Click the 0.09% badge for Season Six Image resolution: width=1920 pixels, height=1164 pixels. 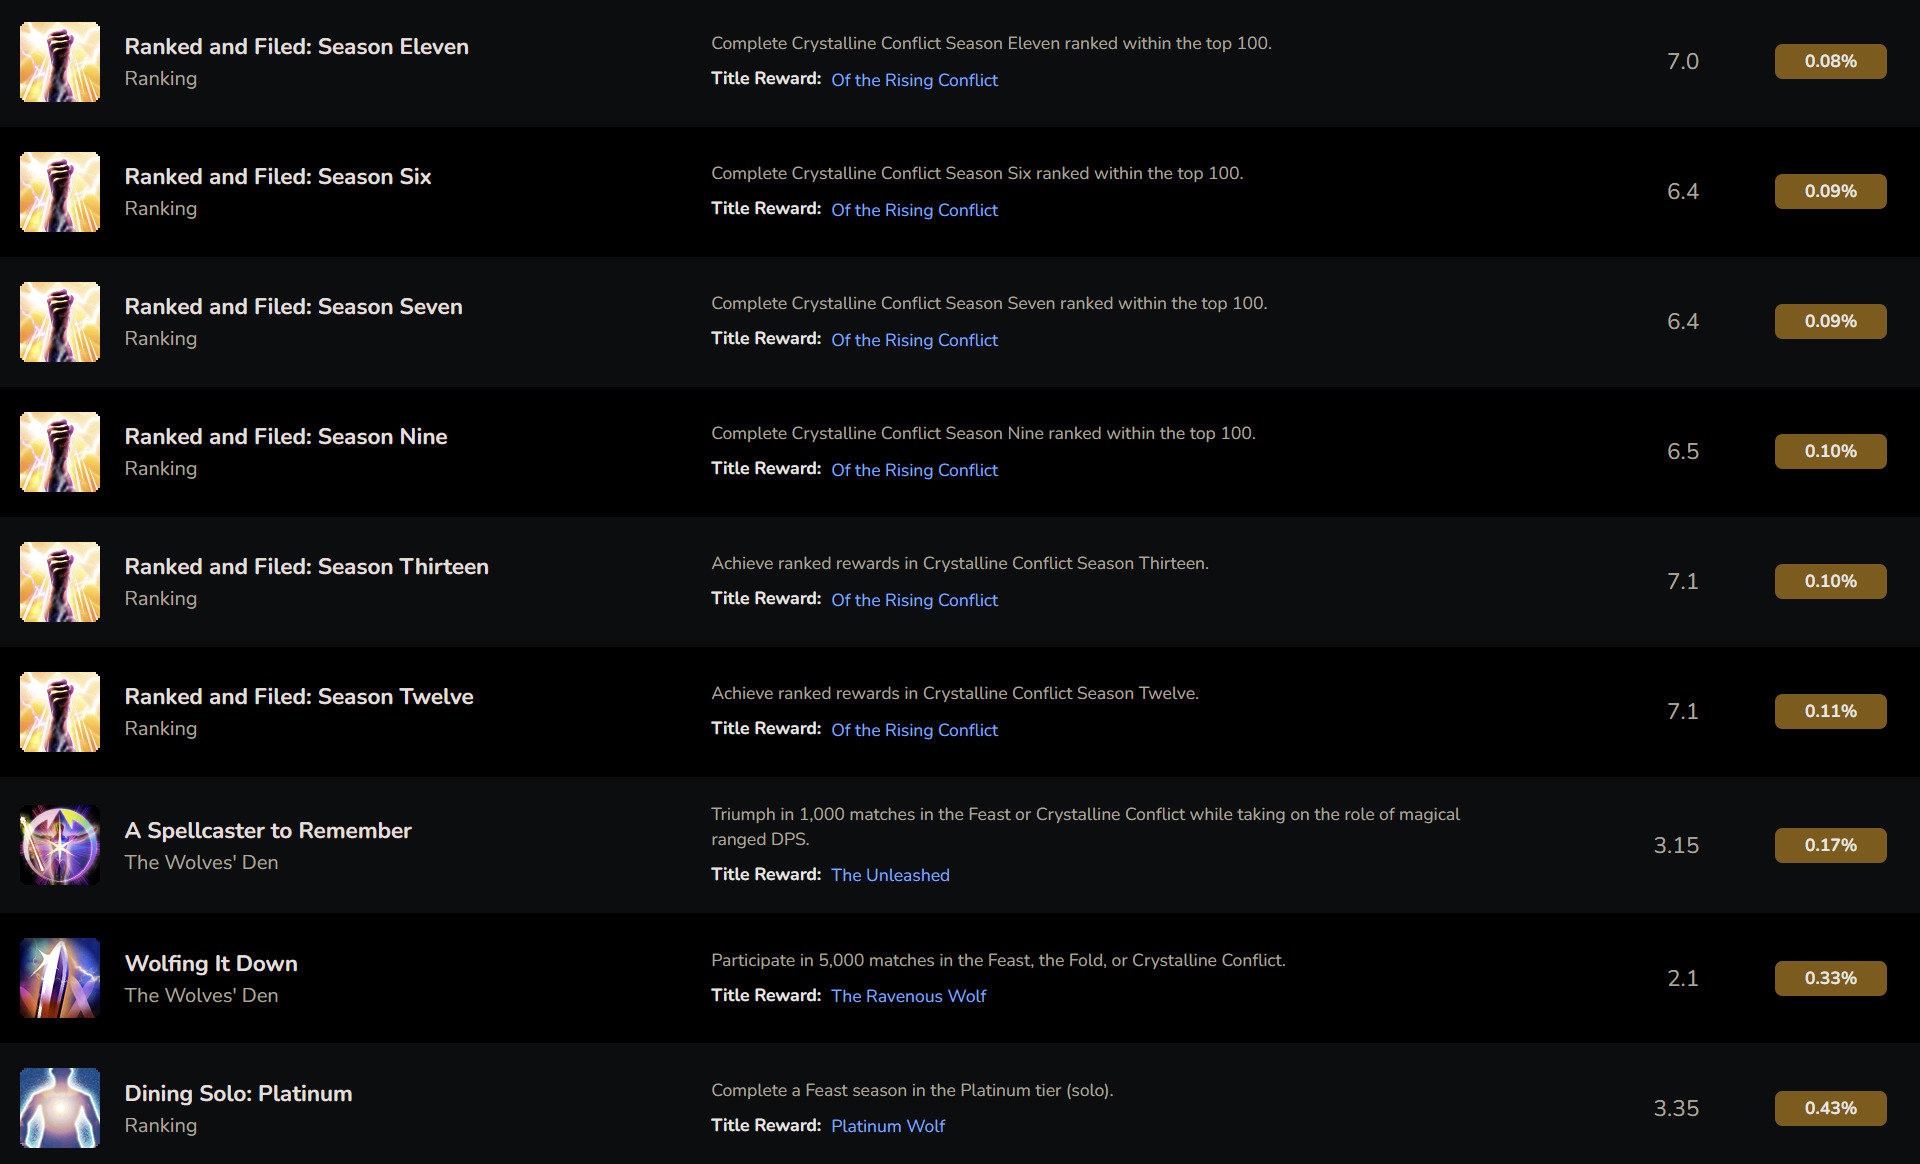(1830, 191)
